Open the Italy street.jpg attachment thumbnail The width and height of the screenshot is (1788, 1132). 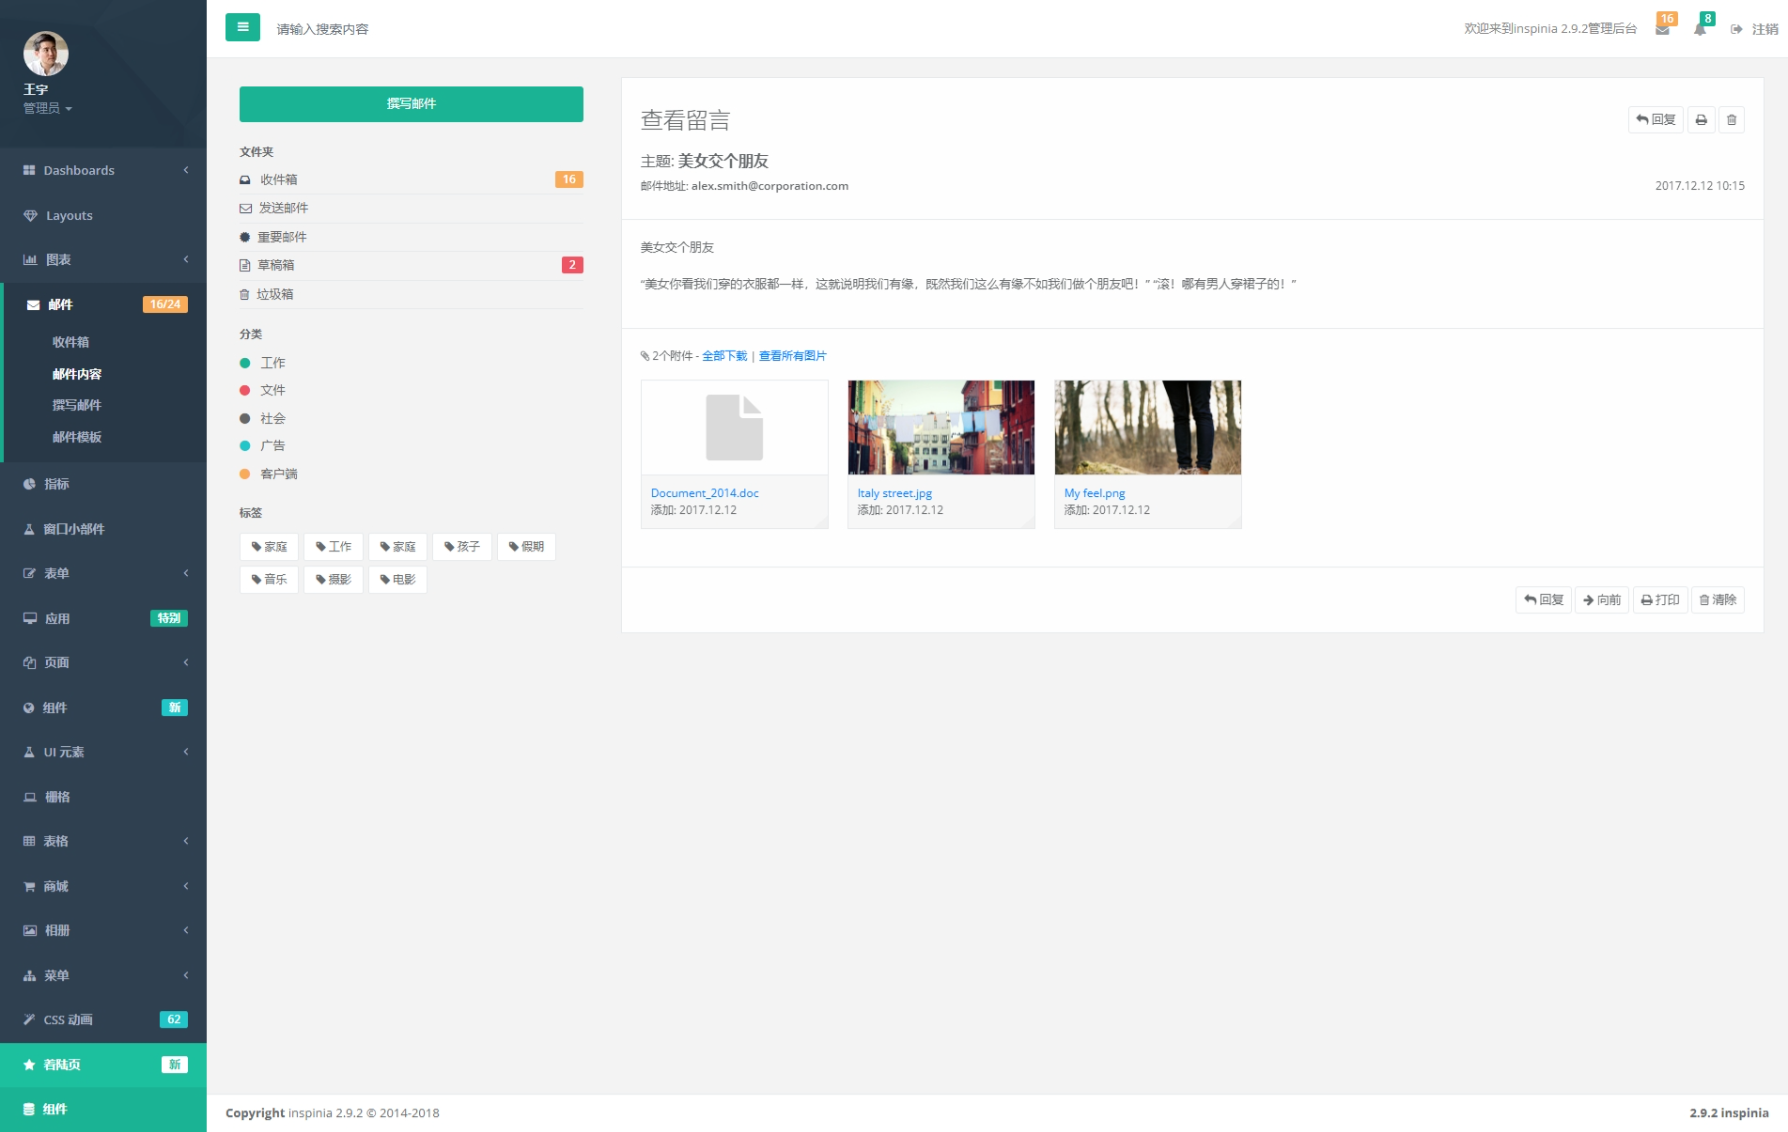(x=940, y=427)
